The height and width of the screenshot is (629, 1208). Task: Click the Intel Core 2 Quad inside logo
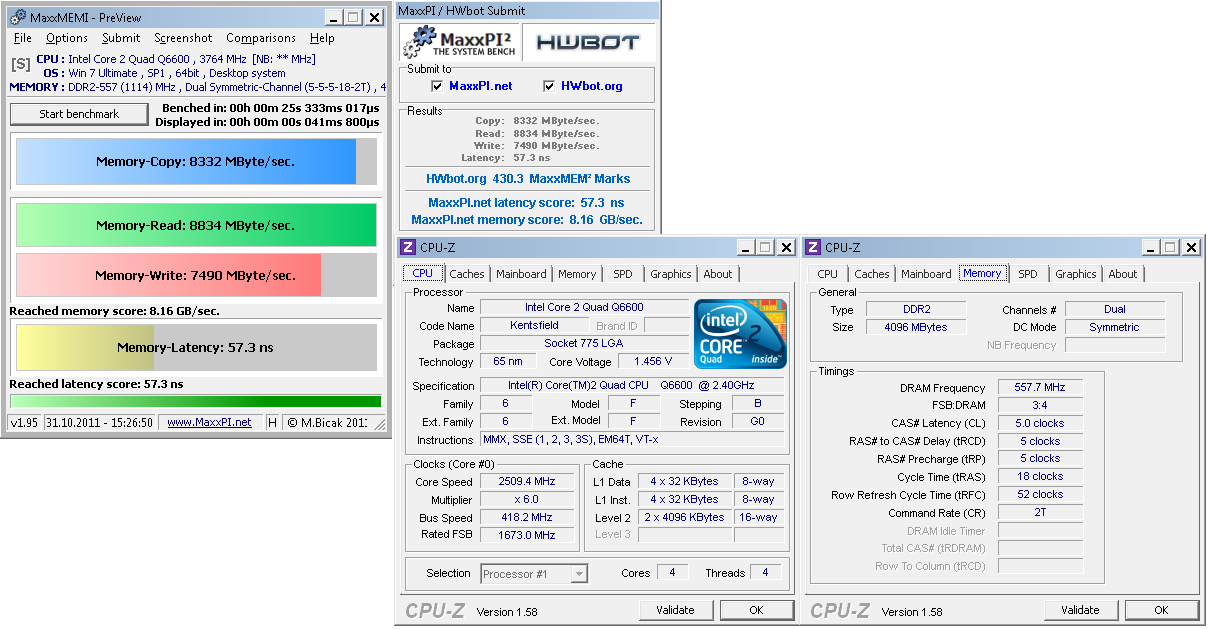[740, 334]
